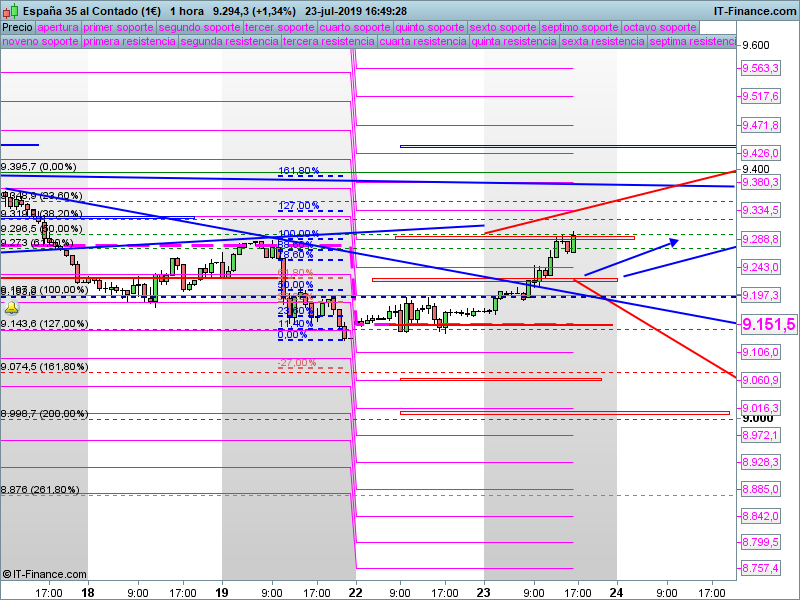800x600 pixels.
Task: Click the 9.074,5 (161,80%) Fibonacci label
Action: pyautogui.click(x=44, y=367)
